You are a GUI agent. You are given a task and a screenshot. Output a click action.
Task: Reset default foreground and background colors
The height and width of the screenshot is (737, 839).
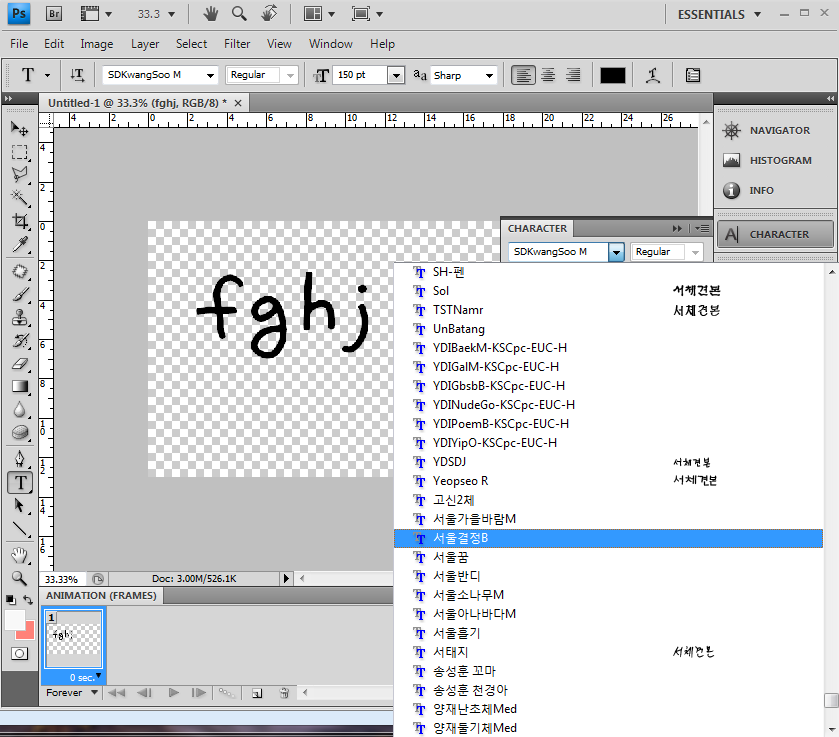pos(11,600)
